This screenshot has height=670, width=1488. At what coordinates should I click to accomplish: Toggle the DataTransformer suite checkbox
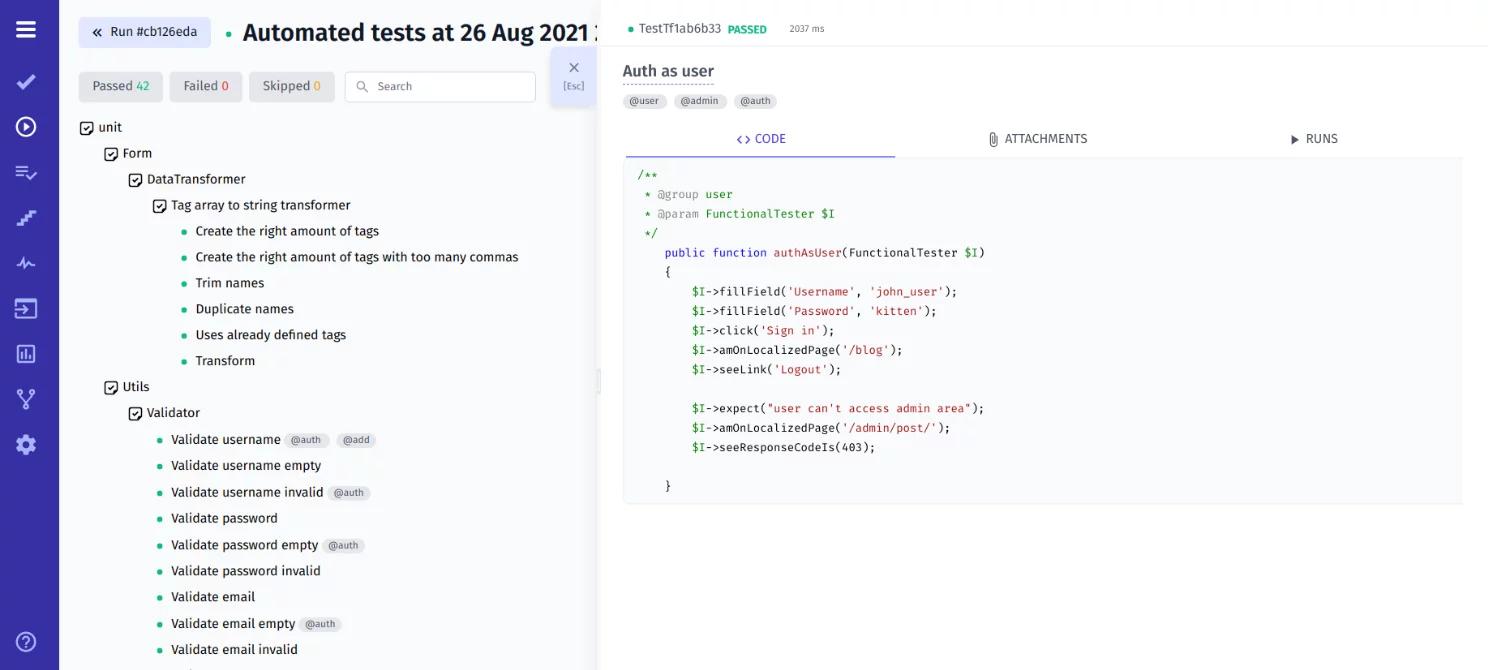[136, 180]
